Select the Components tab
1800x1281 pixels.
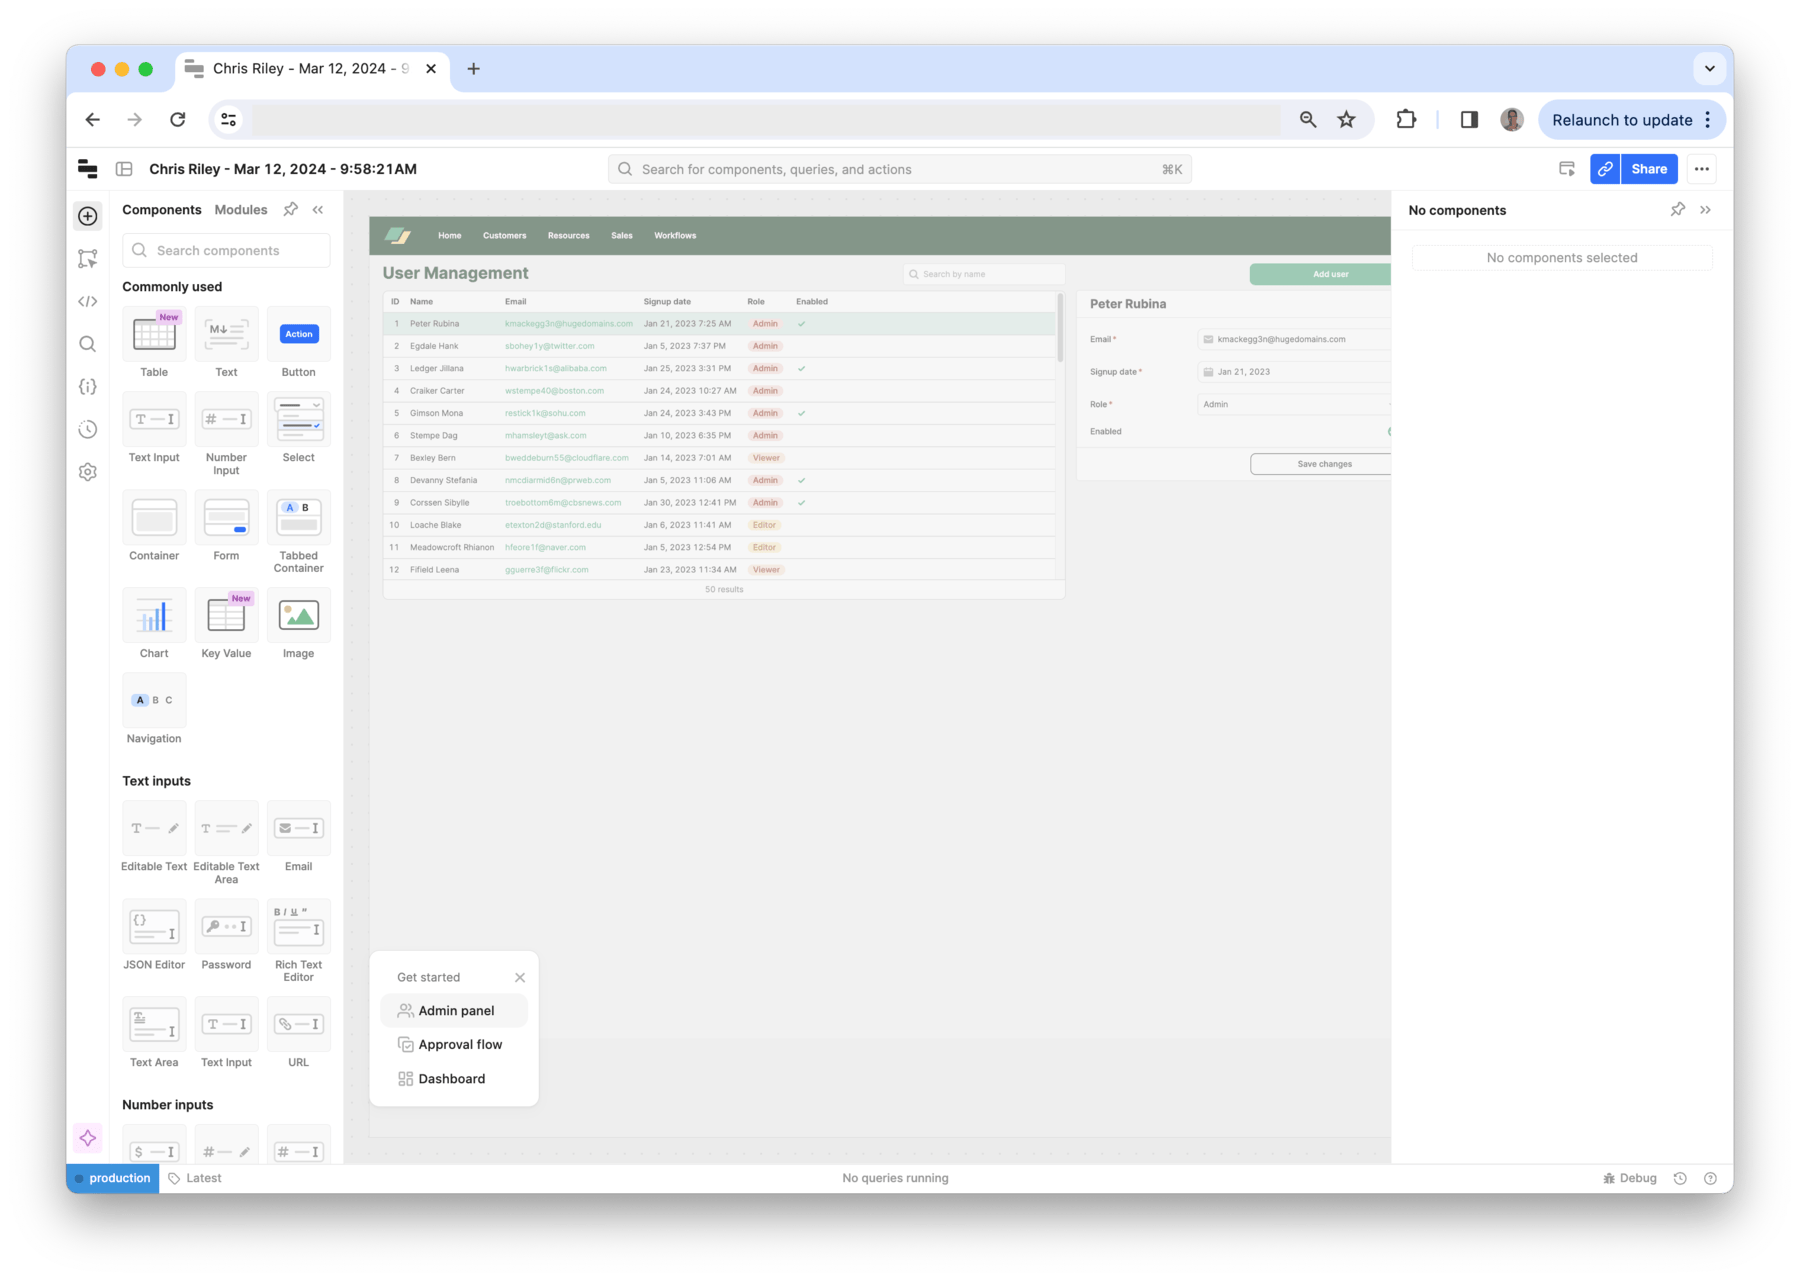click(x=162, y=209)
